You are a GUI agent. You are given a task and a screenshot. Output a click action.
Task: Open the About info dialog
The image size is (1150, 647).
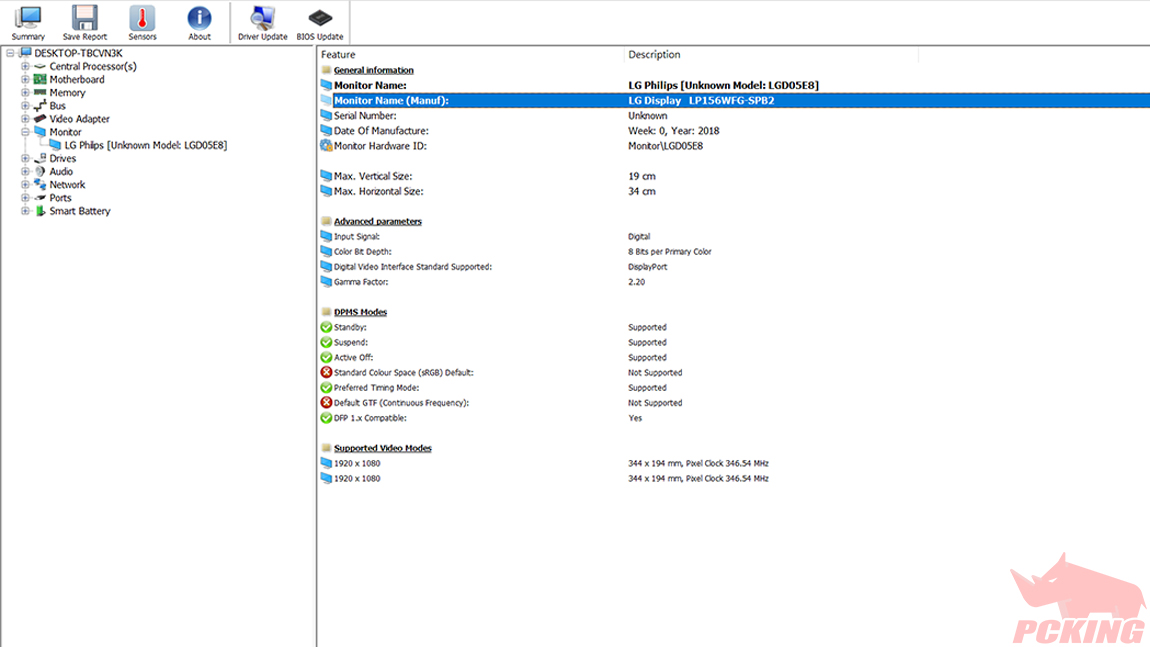pyautogui.click(x=199, y=22)
